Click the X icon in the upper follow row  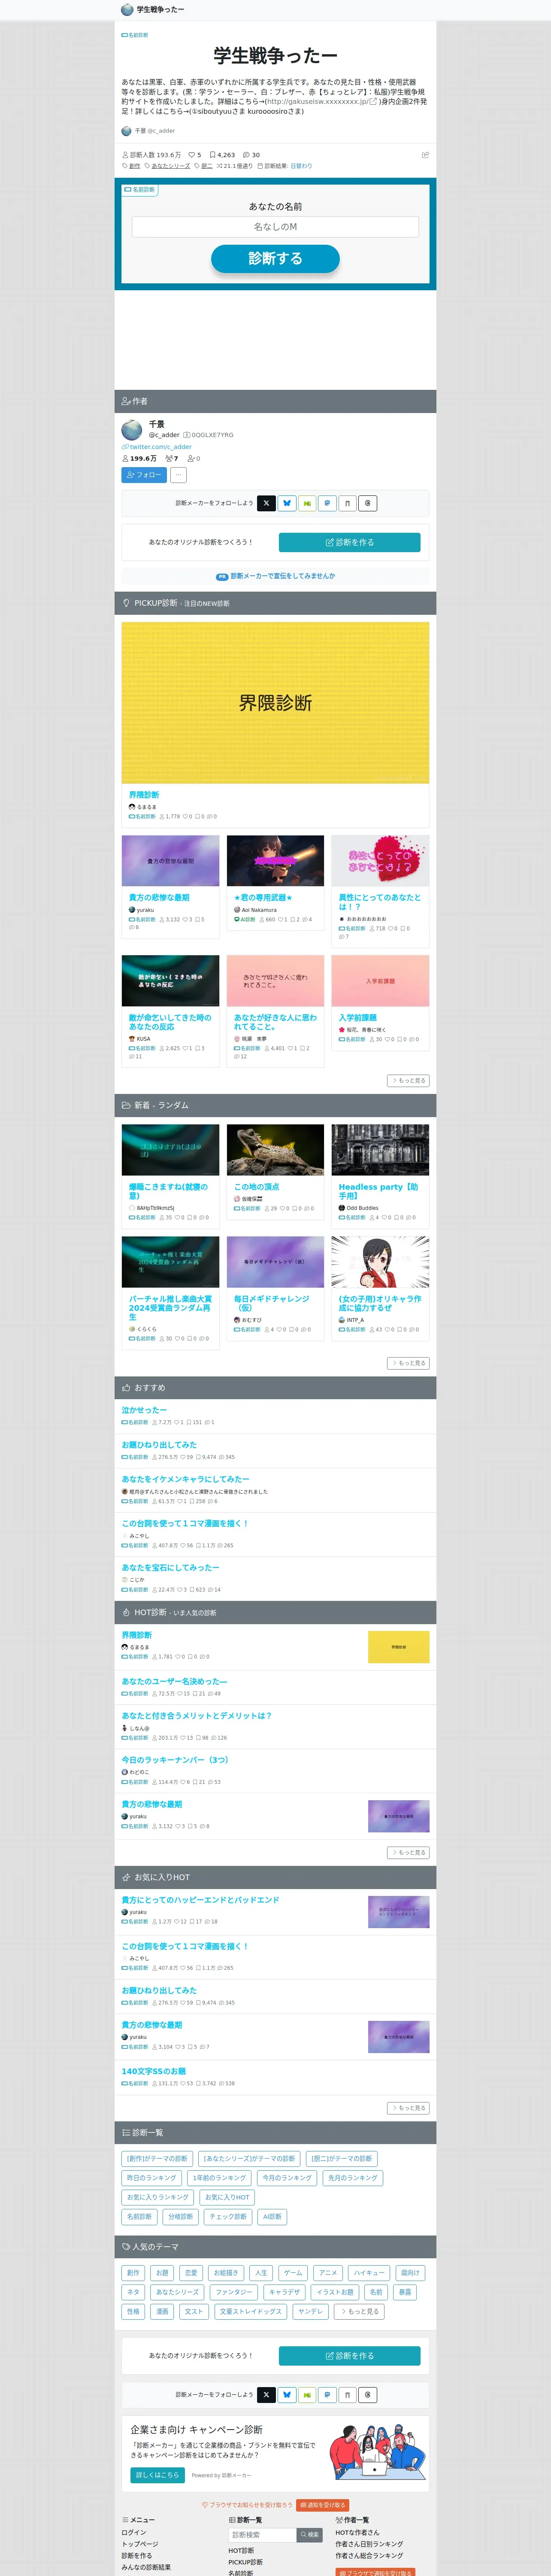[266, 503]
